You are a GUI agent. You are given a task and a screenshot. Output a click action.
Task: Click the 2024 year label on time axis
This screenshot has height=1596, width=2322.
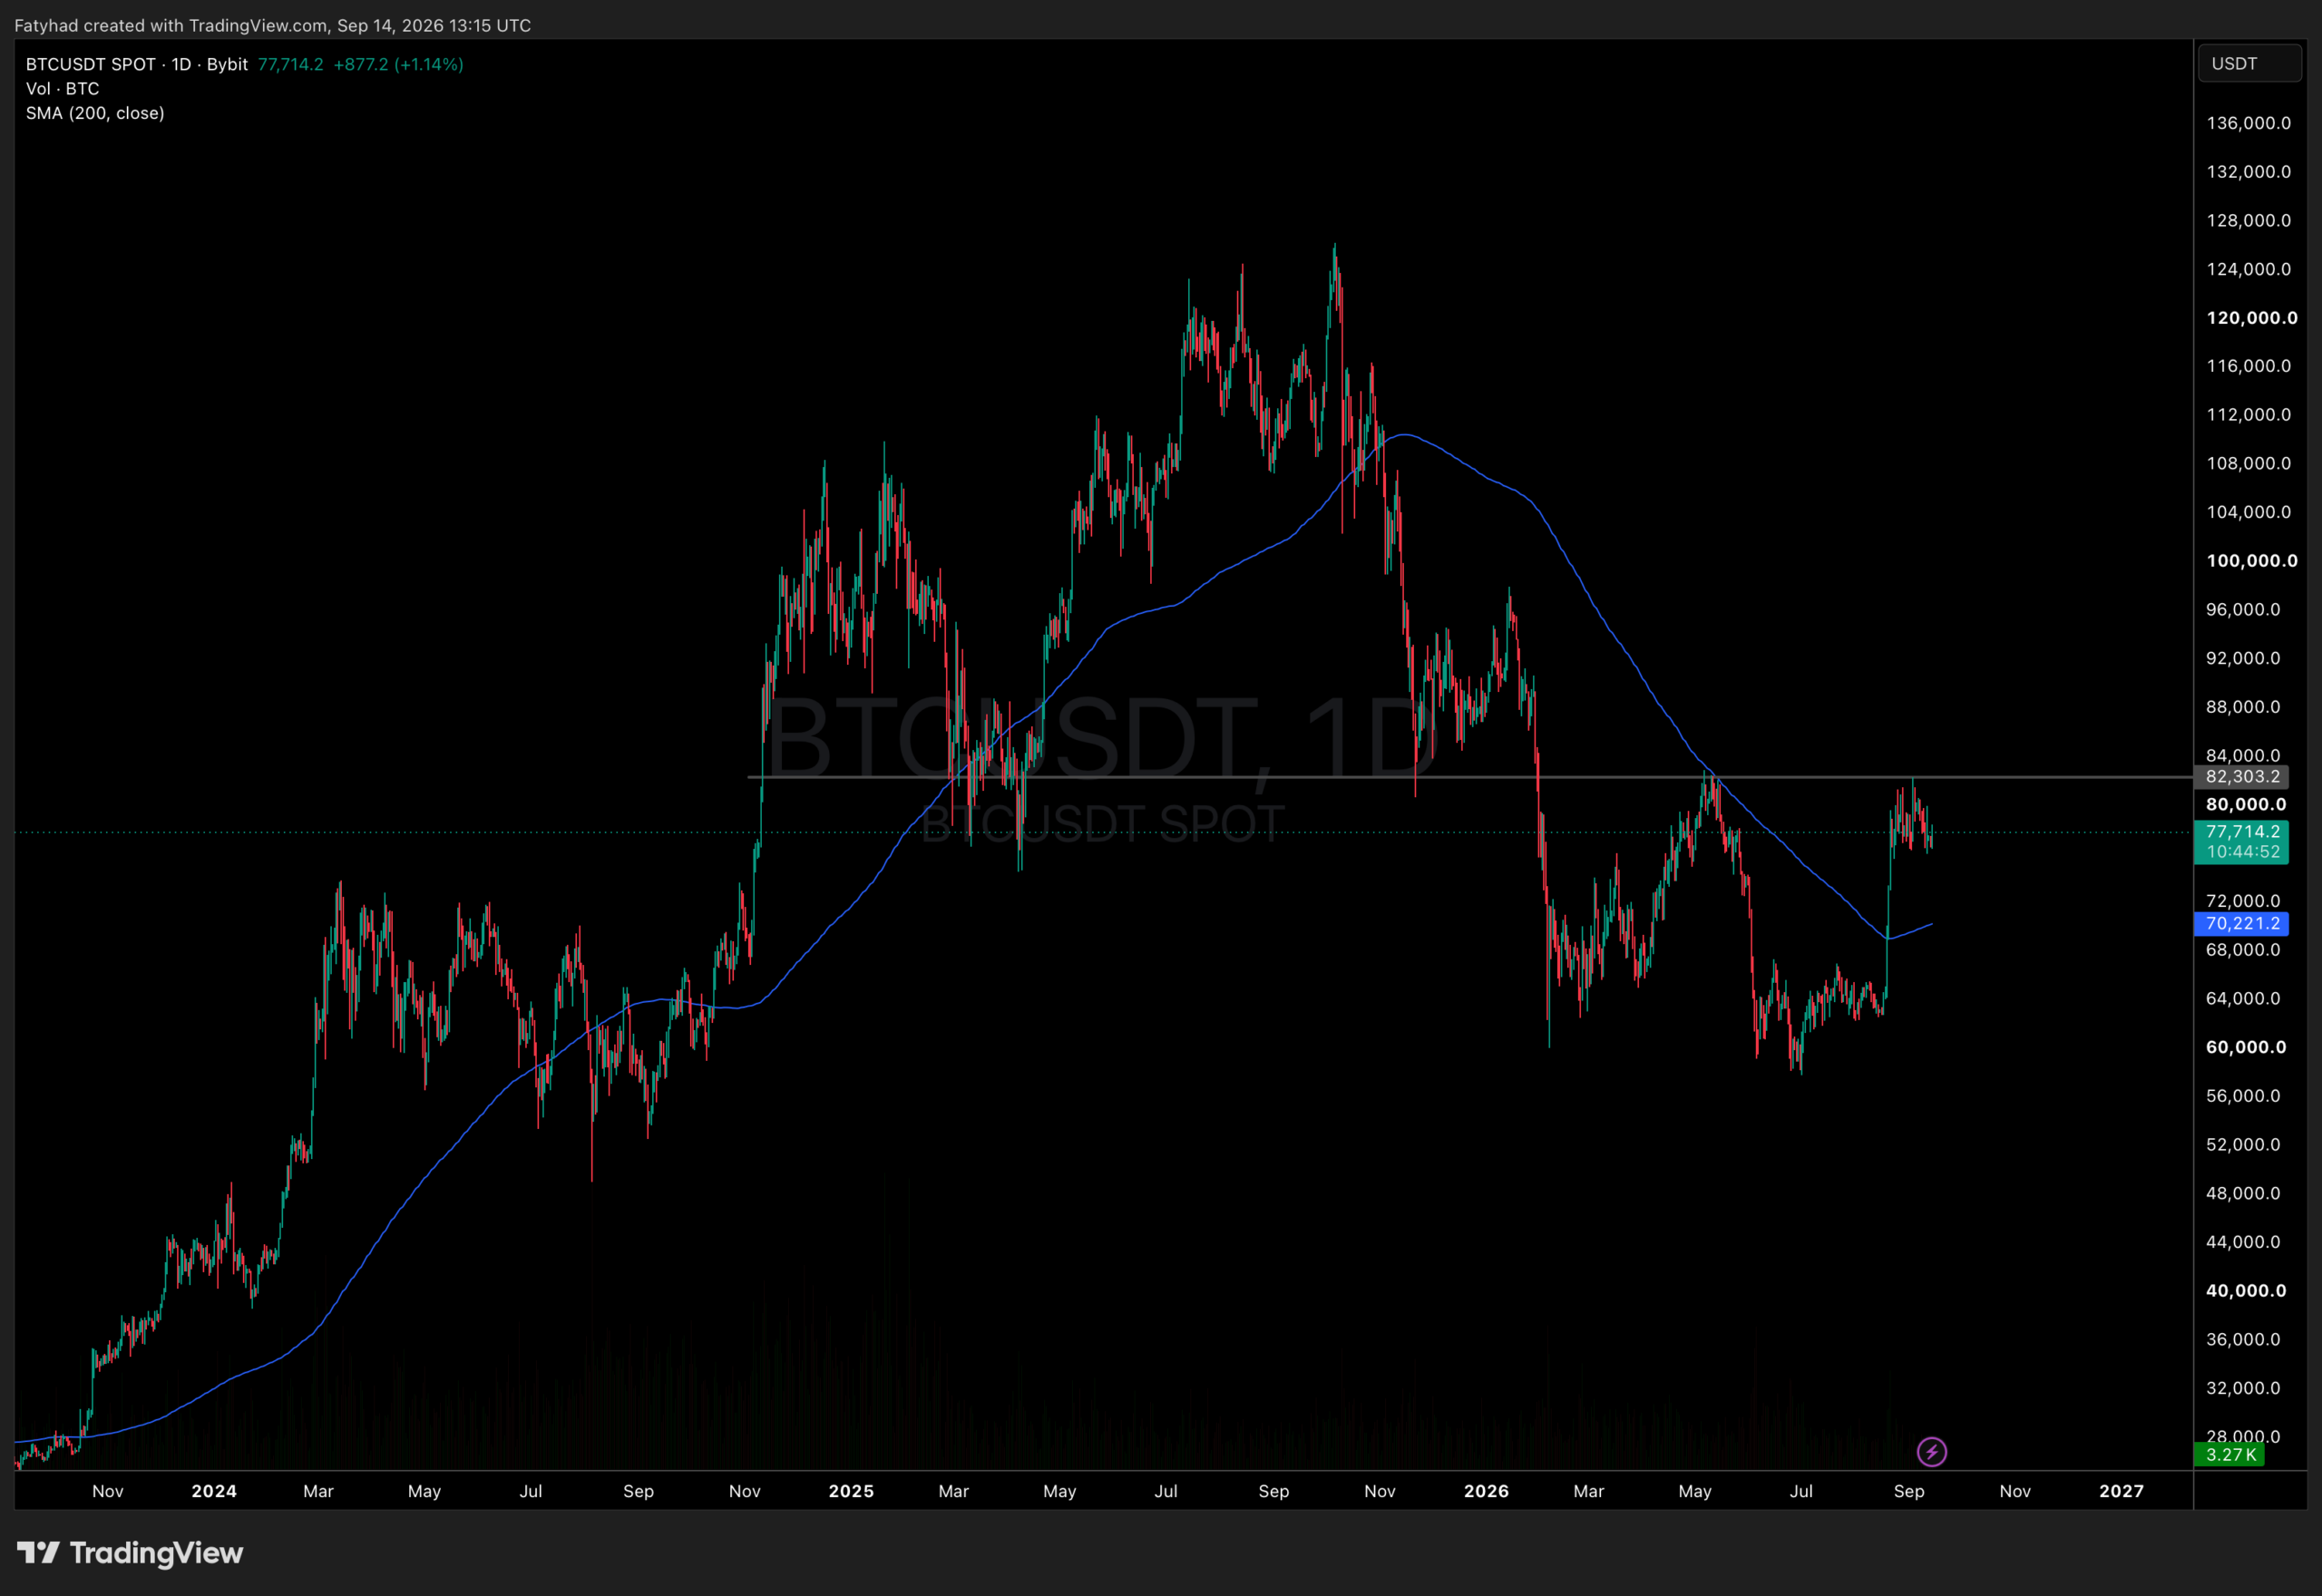click(x=214, y=1491)
